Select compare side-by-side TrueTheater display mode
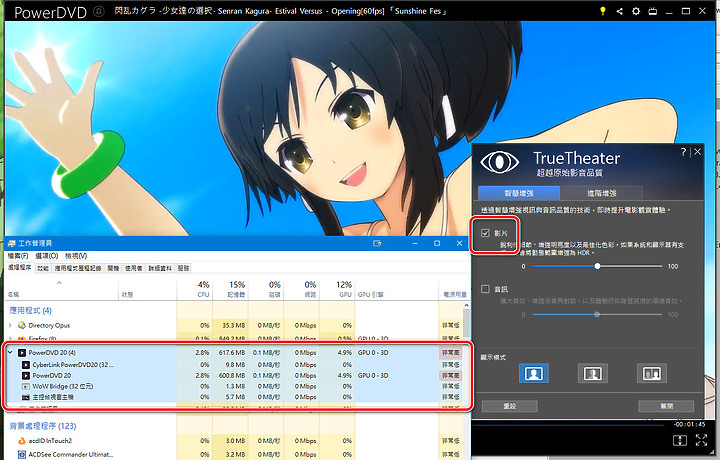Screen dimensions: 720x460 652,373
